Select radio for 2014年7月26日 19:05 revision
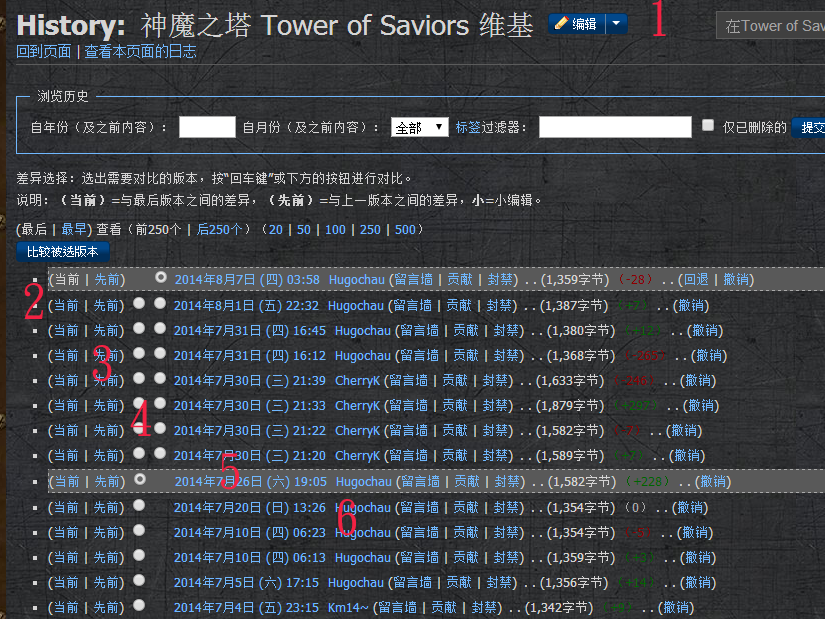This screenshot has width=825, height=619. click(140, 479)
